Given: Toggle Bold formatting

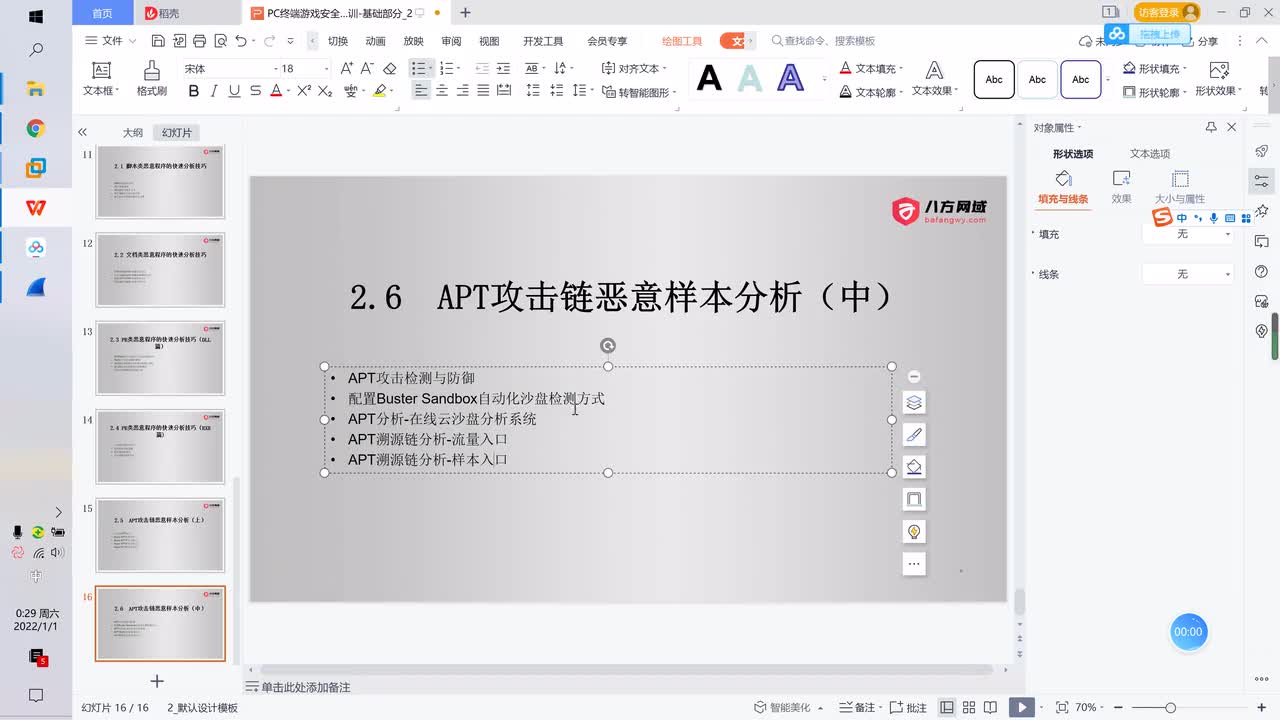Looking at the screenshot, I should click(x=194, y=91).
